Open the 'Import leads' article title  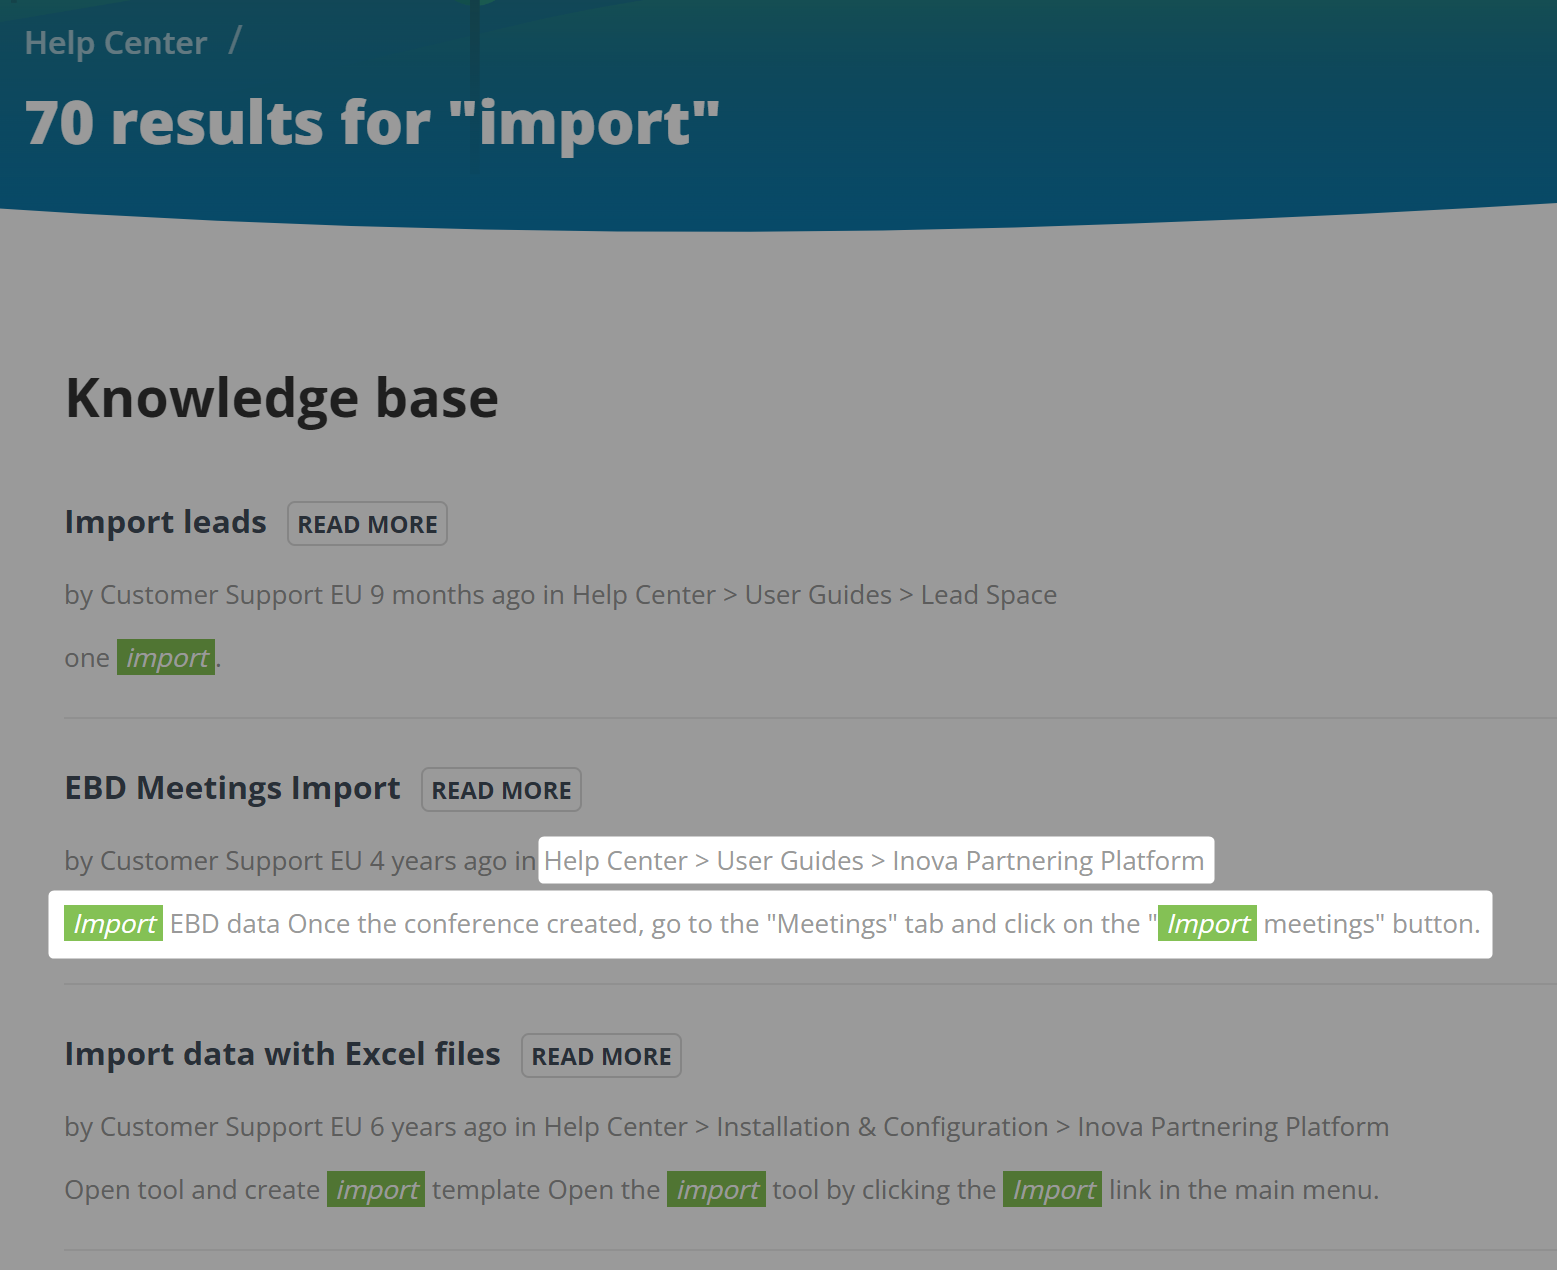[166, 522]
